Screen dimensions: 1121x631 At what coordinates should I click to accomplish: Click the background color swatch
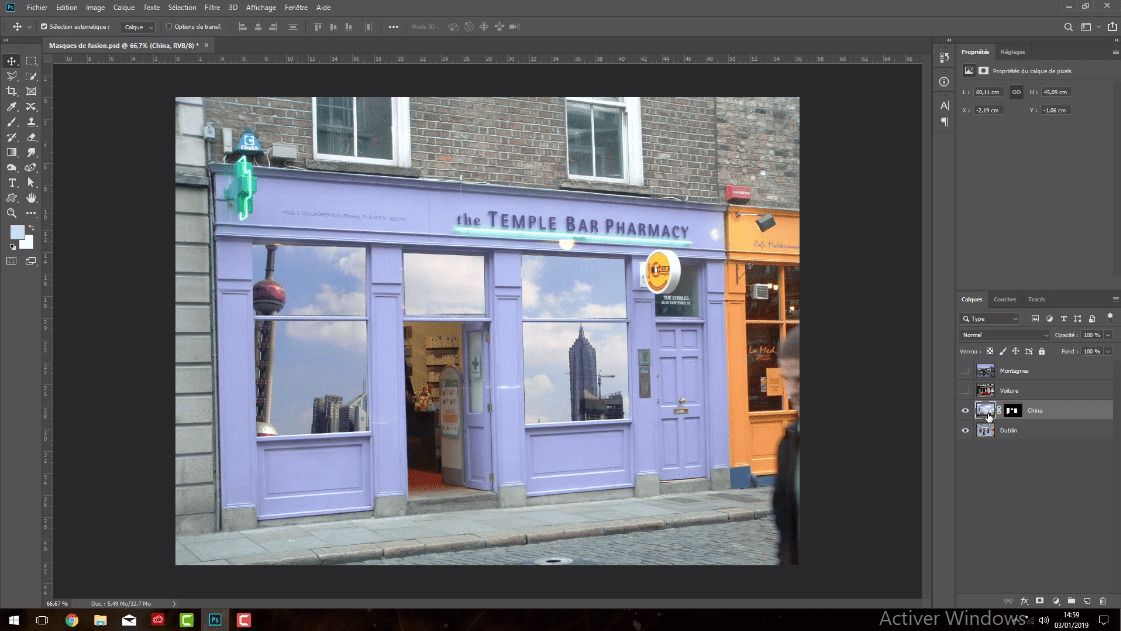click(x=27, y=244)
